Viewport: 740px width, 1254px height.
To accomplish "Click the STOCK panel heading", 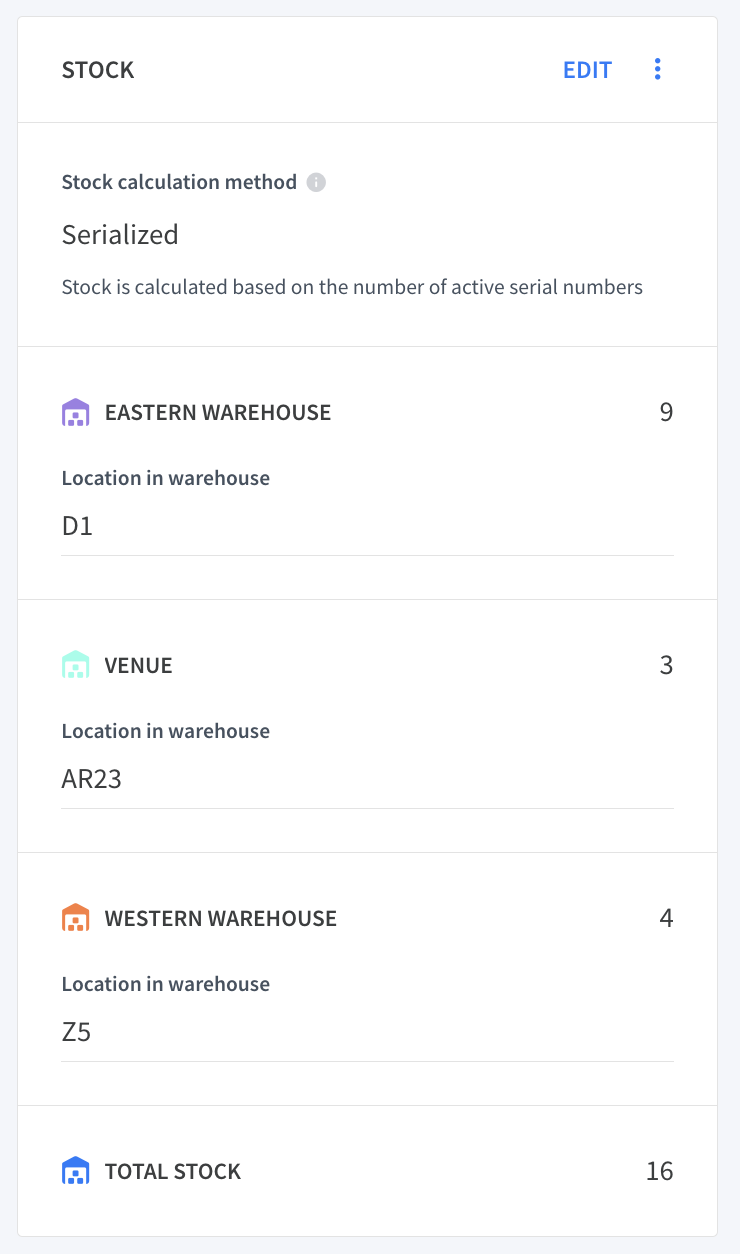I will [98, 70].
